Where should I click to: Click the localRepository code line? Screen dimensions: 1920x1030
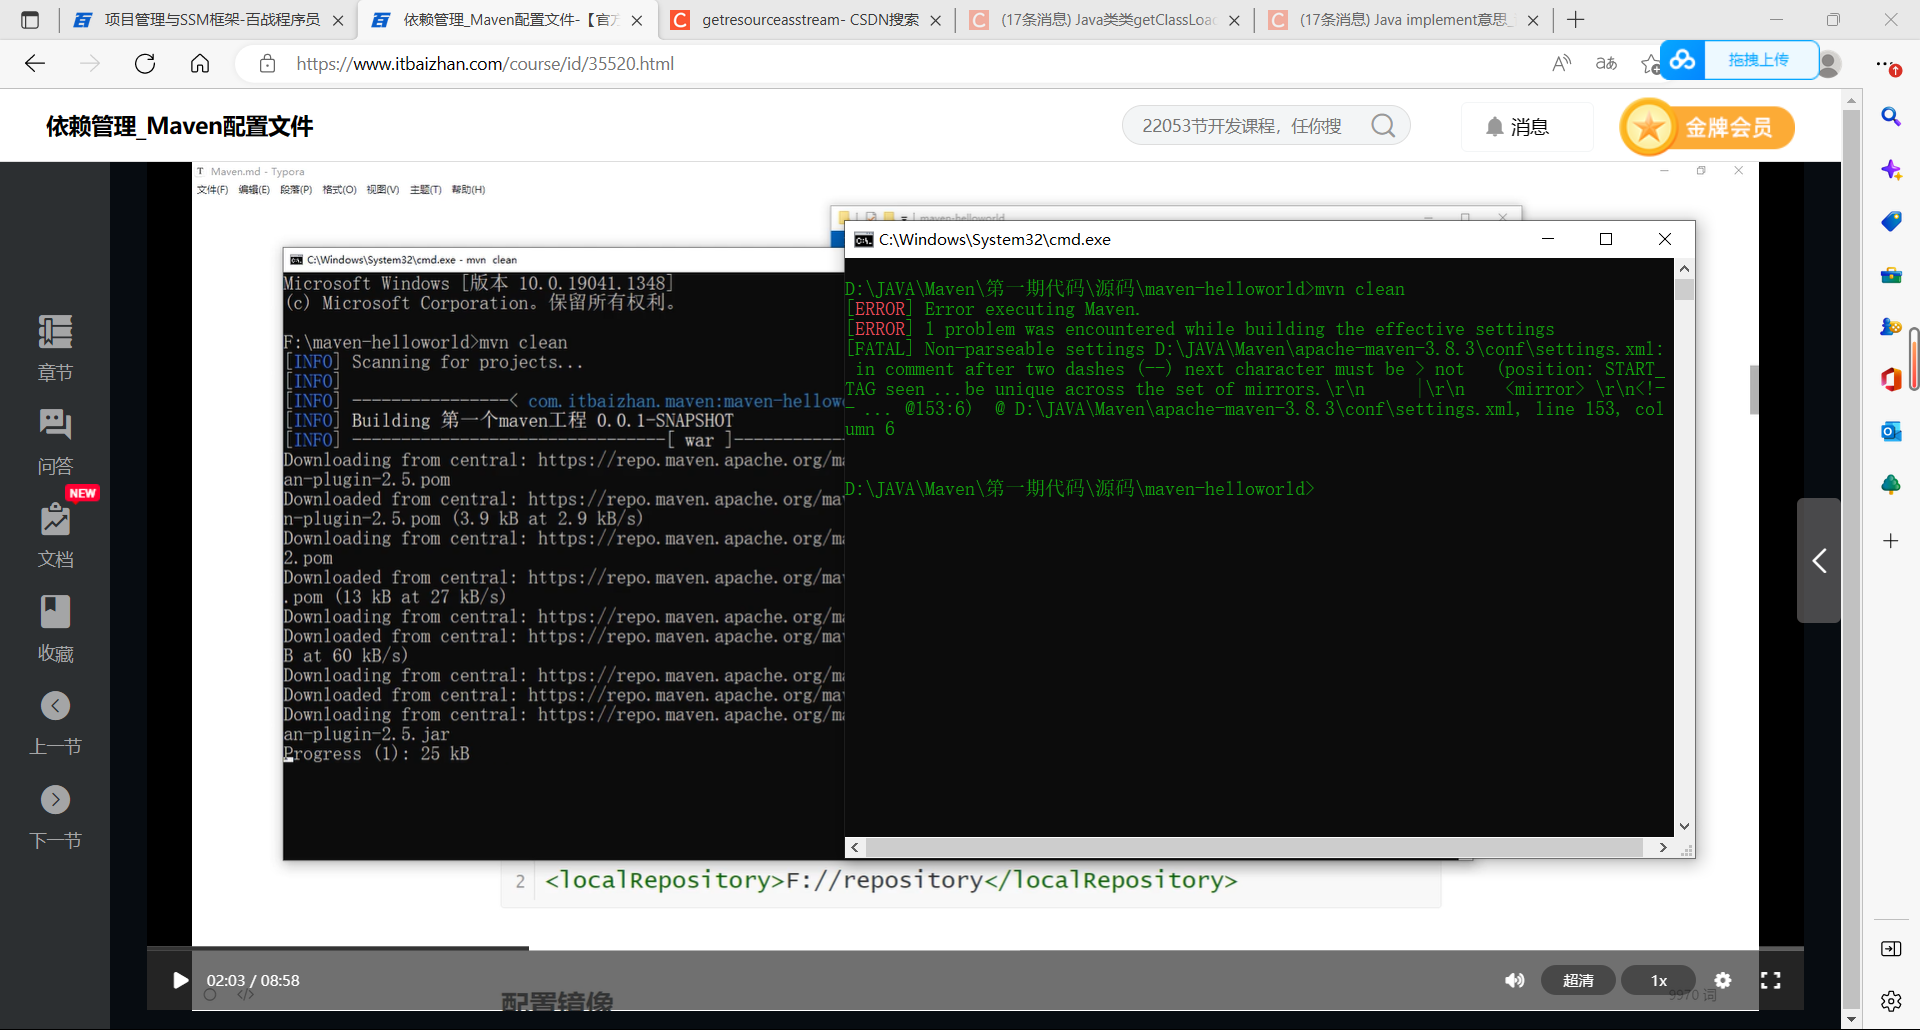coord(891,880)
